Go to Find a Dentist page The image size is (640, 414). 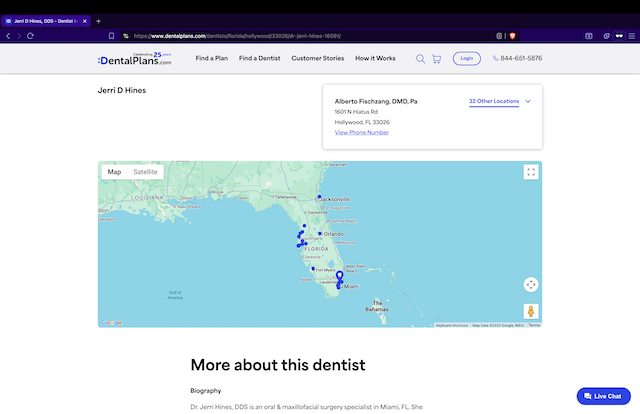(x=259, y=59)
